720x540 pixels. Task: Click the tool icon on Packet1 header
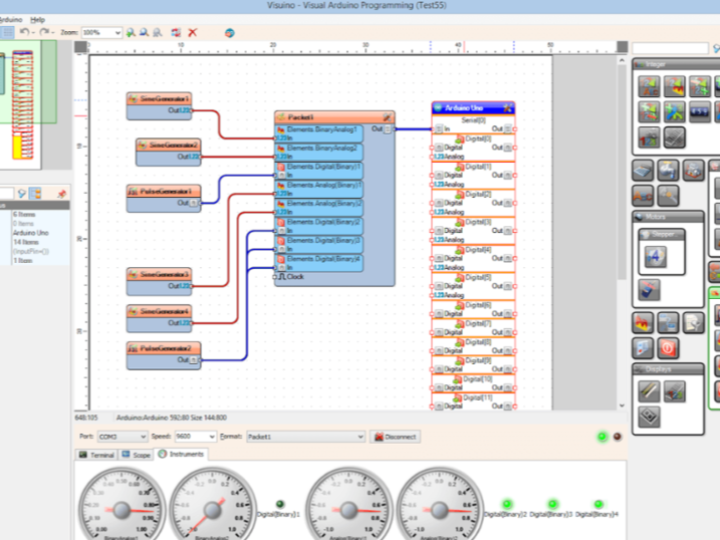click(x=387, y=117)
